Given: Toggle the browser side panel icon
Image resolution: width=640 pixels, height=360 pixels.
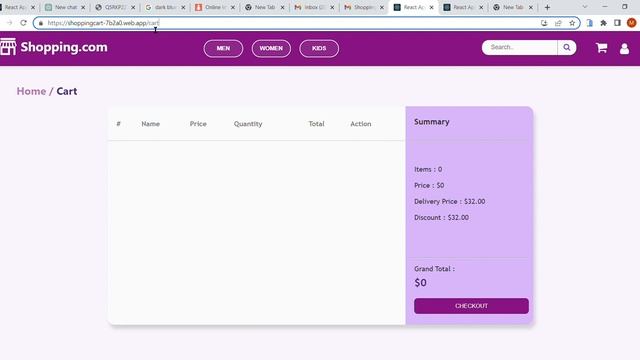Looking at the screenshot, I should coord(617,23).
